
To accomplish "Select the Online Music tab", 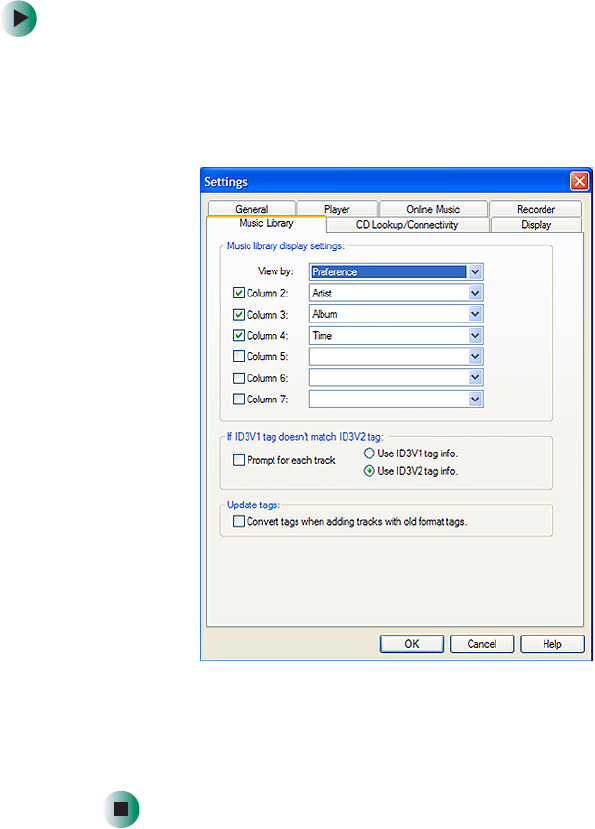I will coord(433,209).
